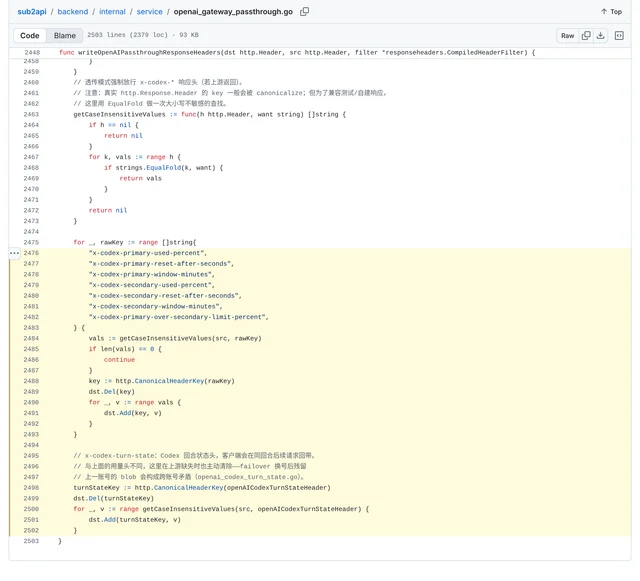Click "return vals" on line 2469

tap(140, 178)
